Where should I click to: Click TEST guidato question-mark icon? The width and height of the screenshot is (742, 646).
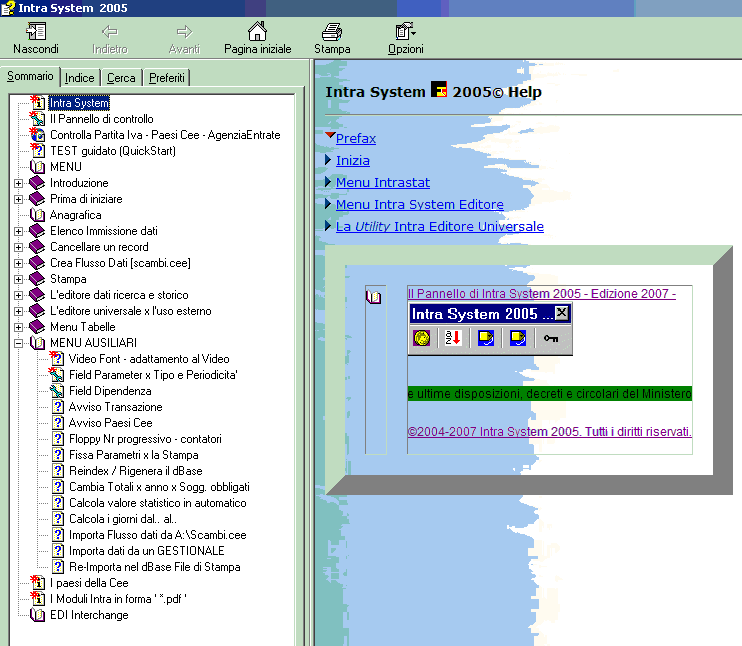(38, 150)
